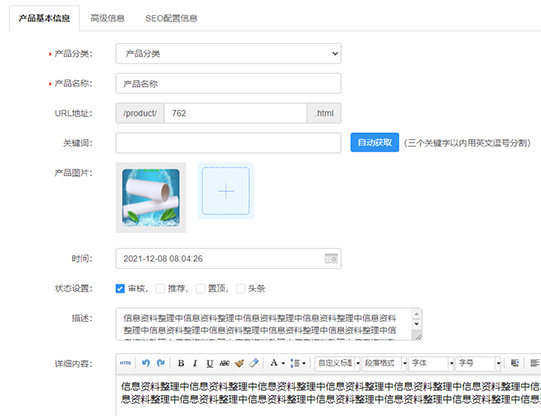The image size is (541, 416).
Task: Apply strikethrough with ABC icon
Action: 224,363
